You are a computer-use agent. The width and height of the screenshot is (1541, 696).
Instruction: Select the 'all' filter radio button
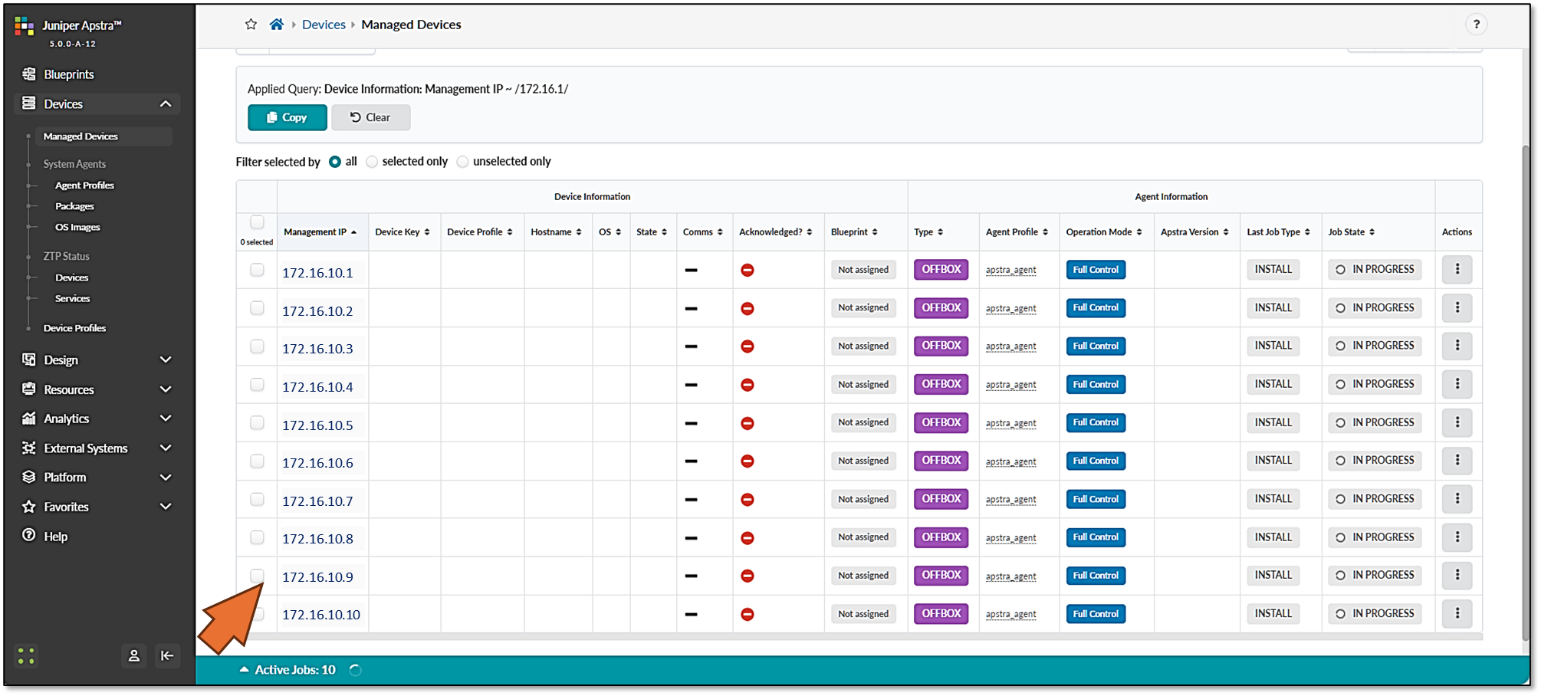(335, 162)
